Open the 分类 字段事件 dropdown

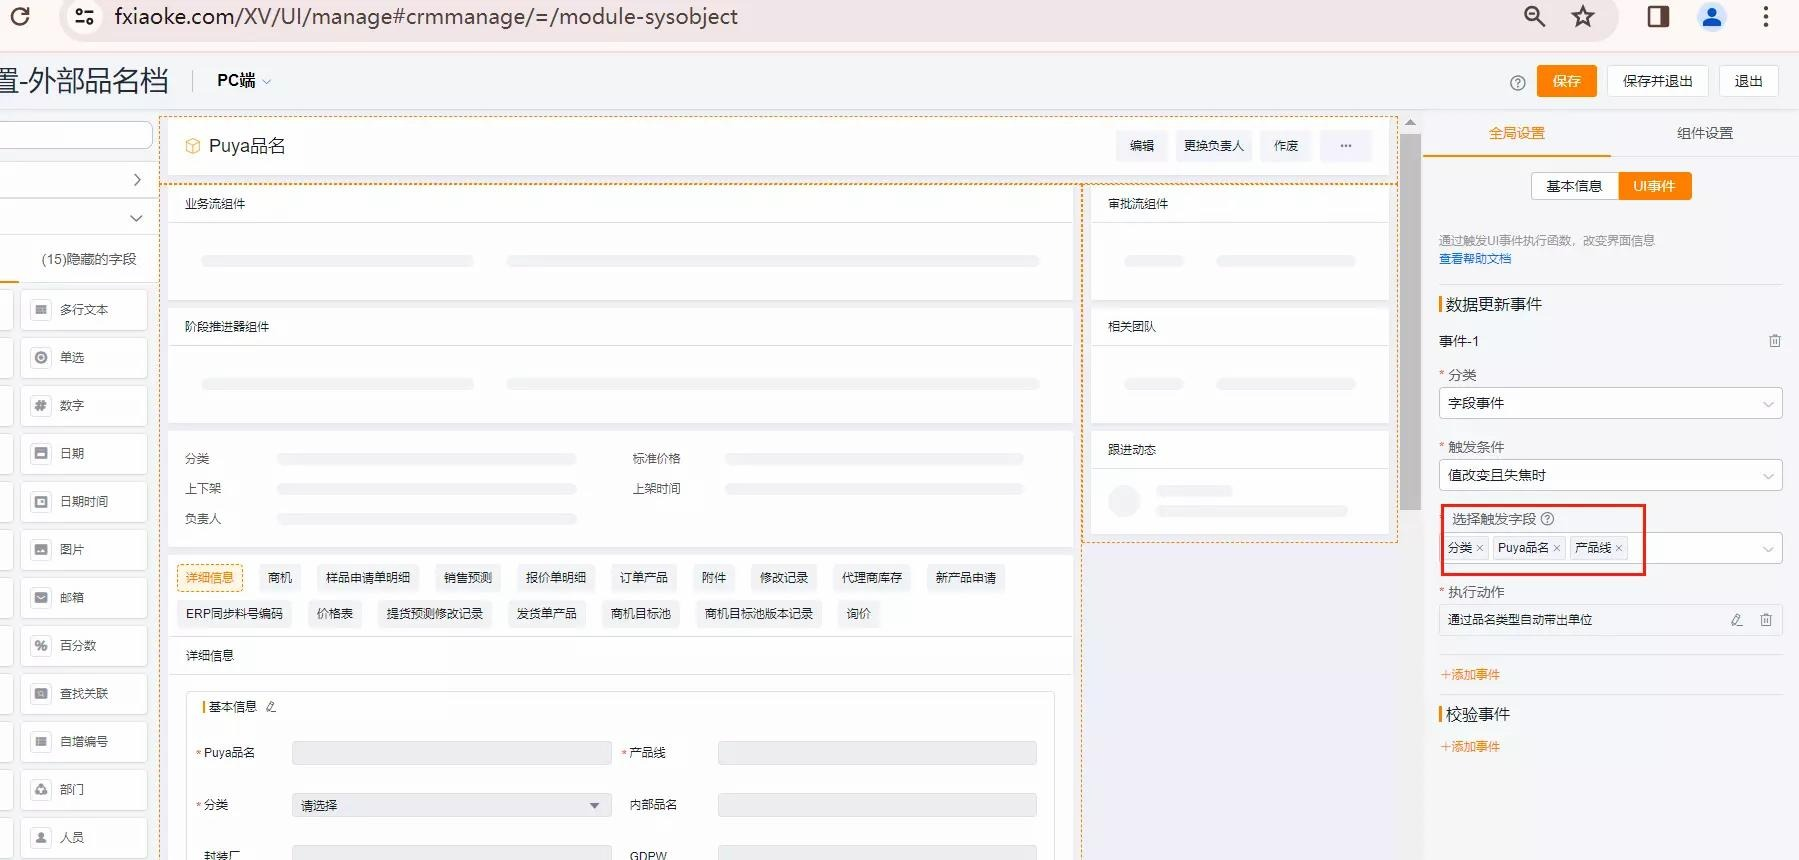[1611, 403]
